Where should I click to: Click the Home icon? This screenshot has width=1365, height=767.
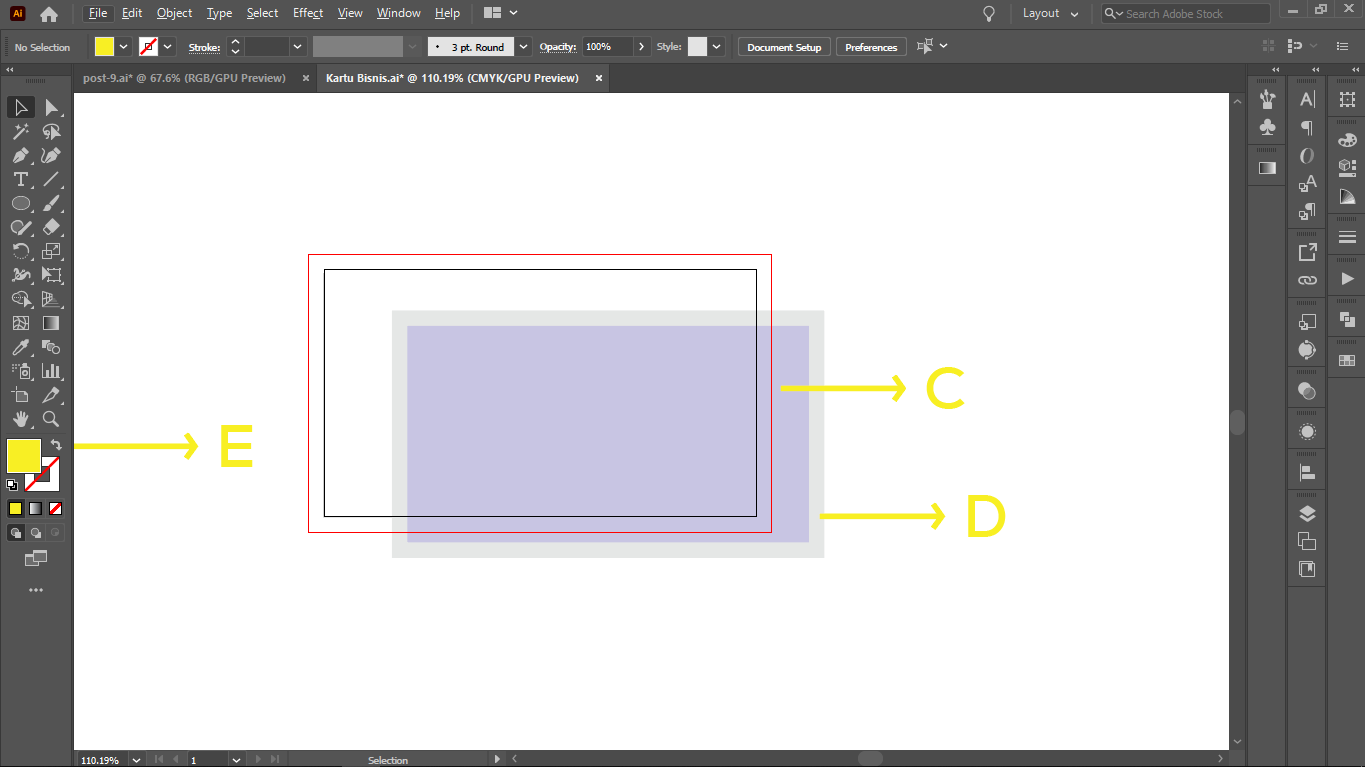click(x=48, y=14)
